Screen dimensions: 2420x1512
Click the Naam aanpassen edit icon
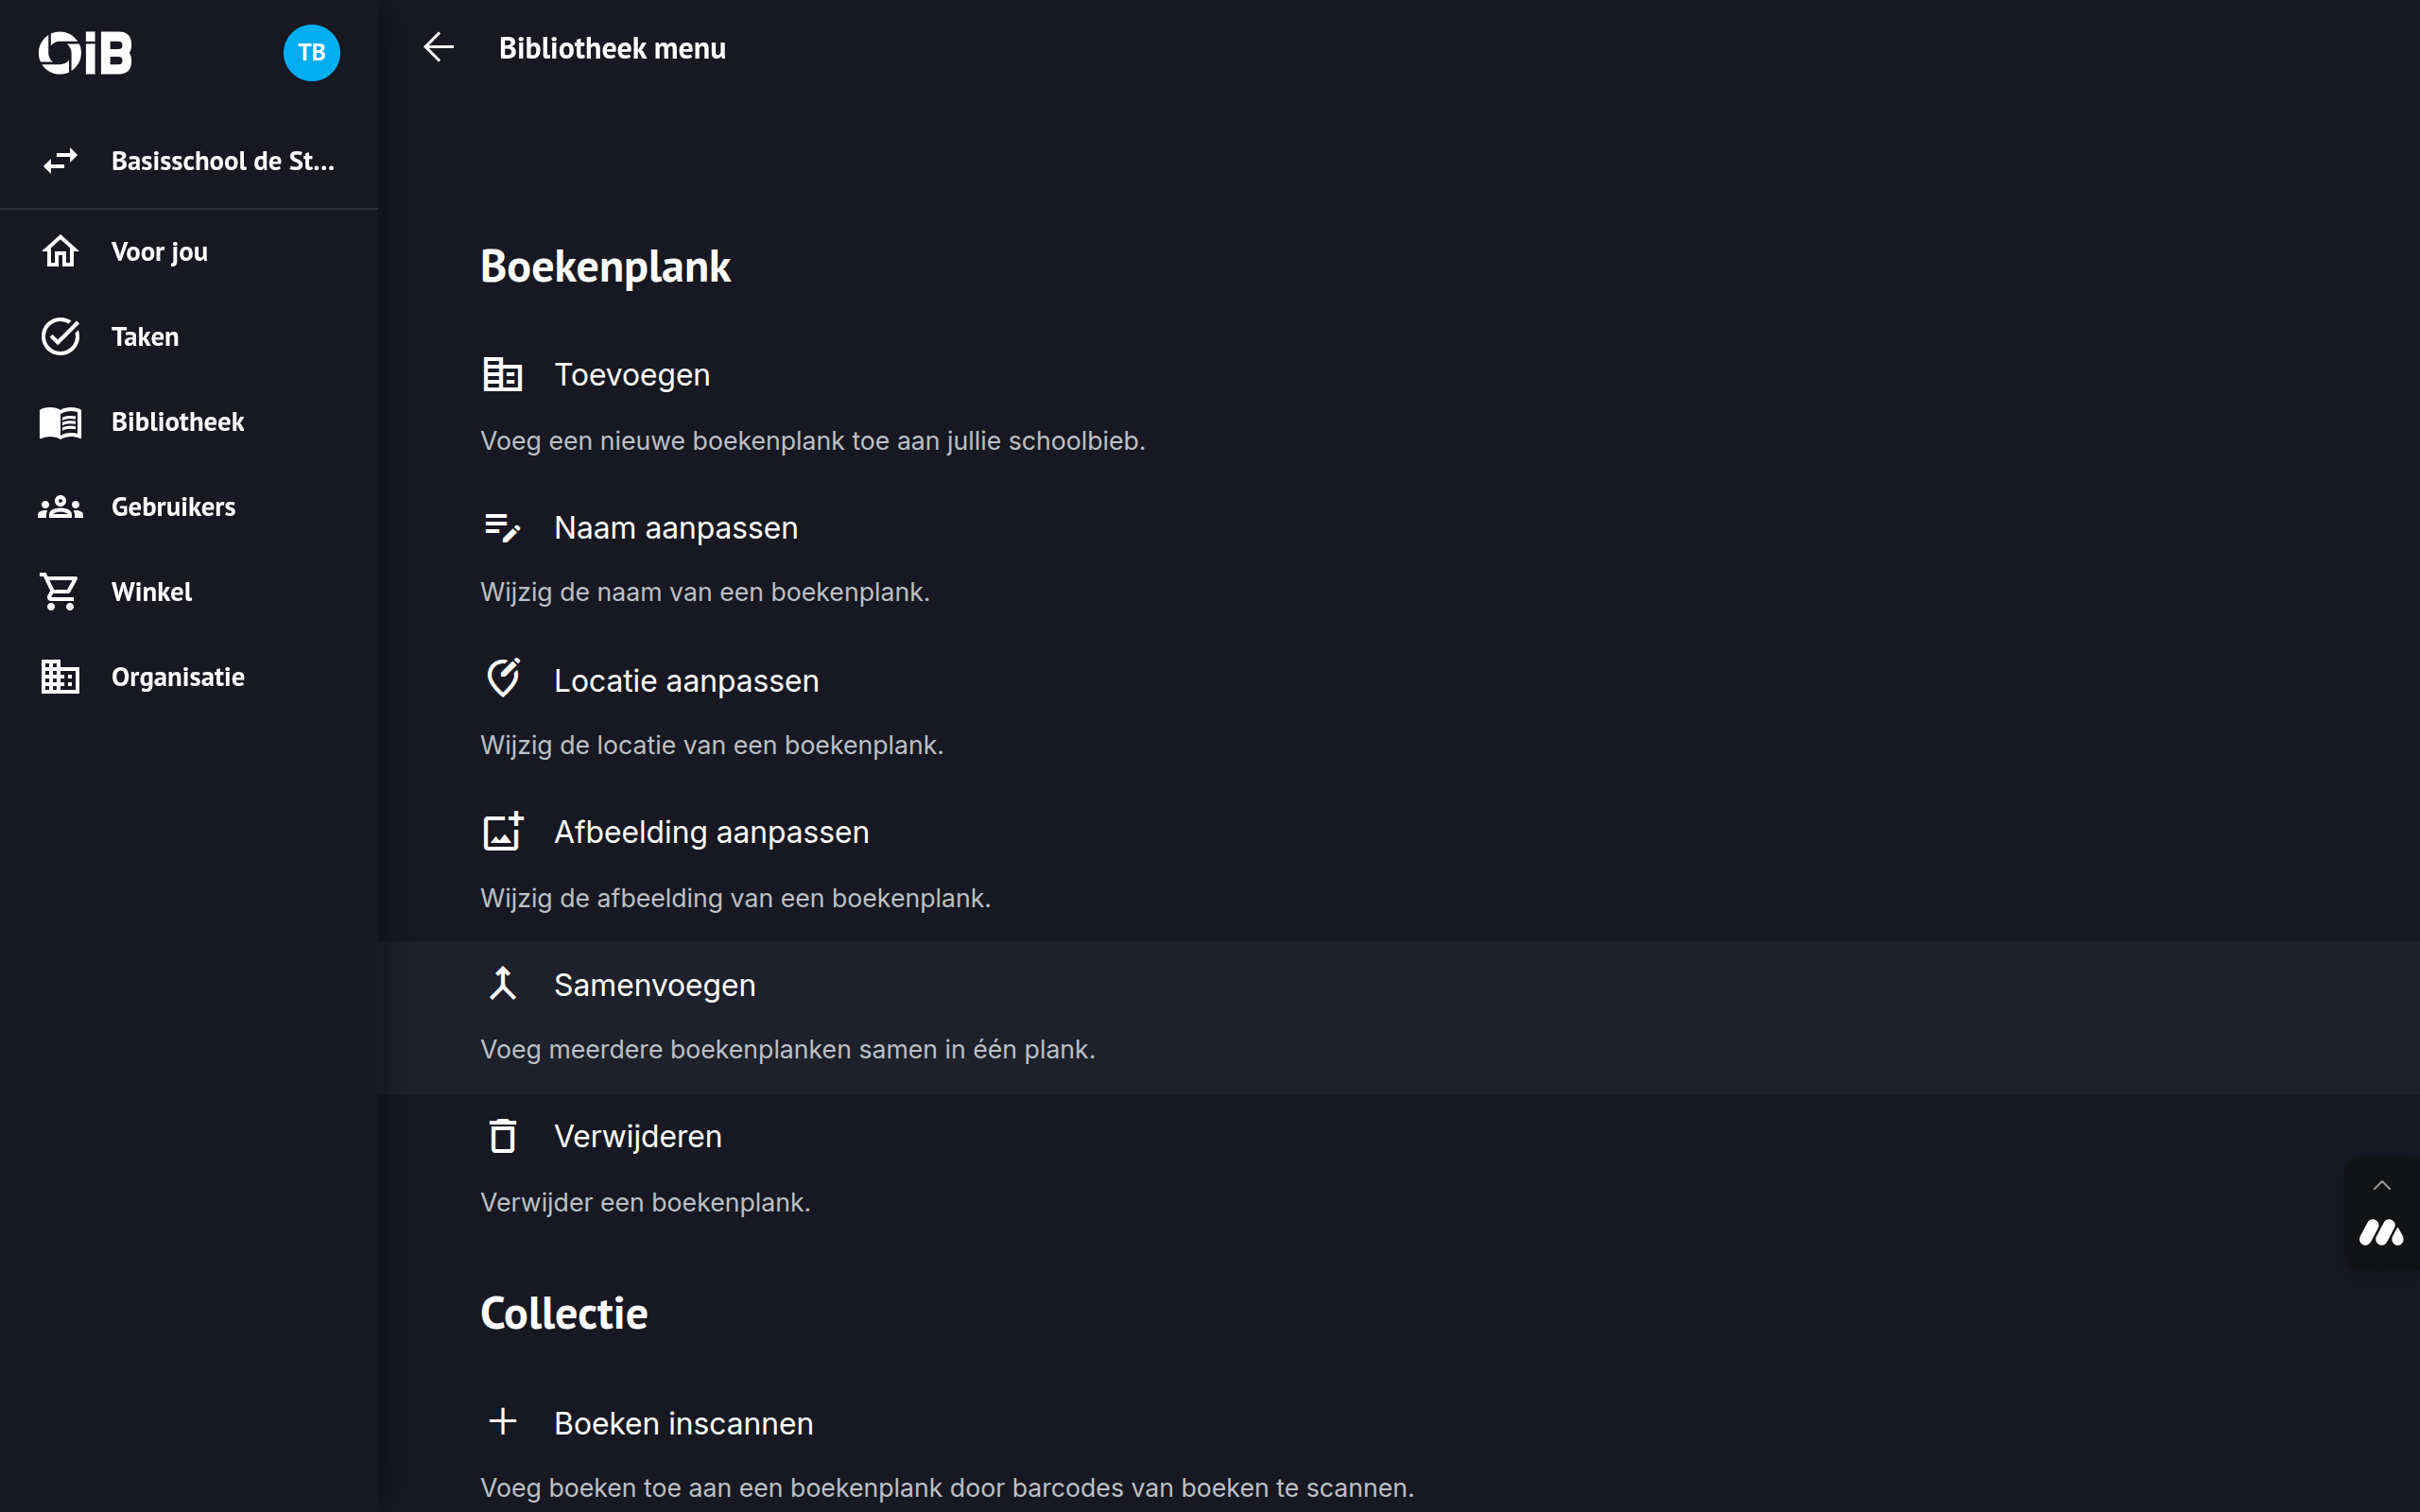pos(502,527)
